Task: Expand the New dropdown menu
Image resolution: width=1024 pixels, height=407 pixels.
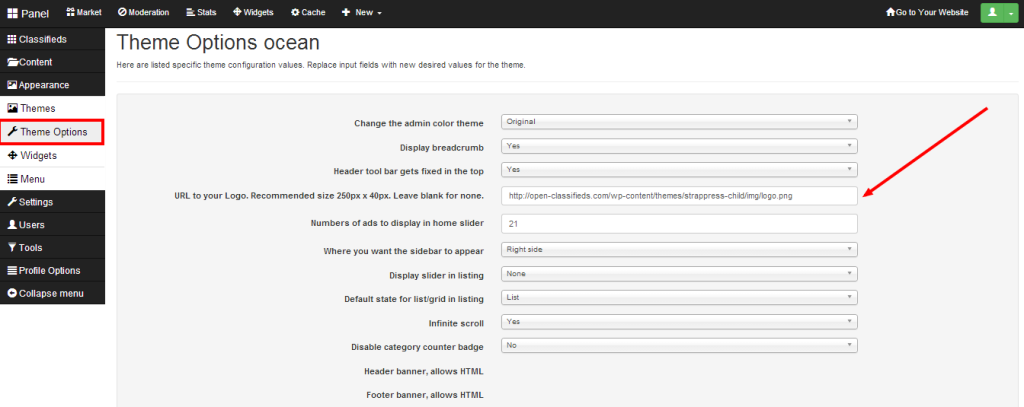Action: pos(361,12)
